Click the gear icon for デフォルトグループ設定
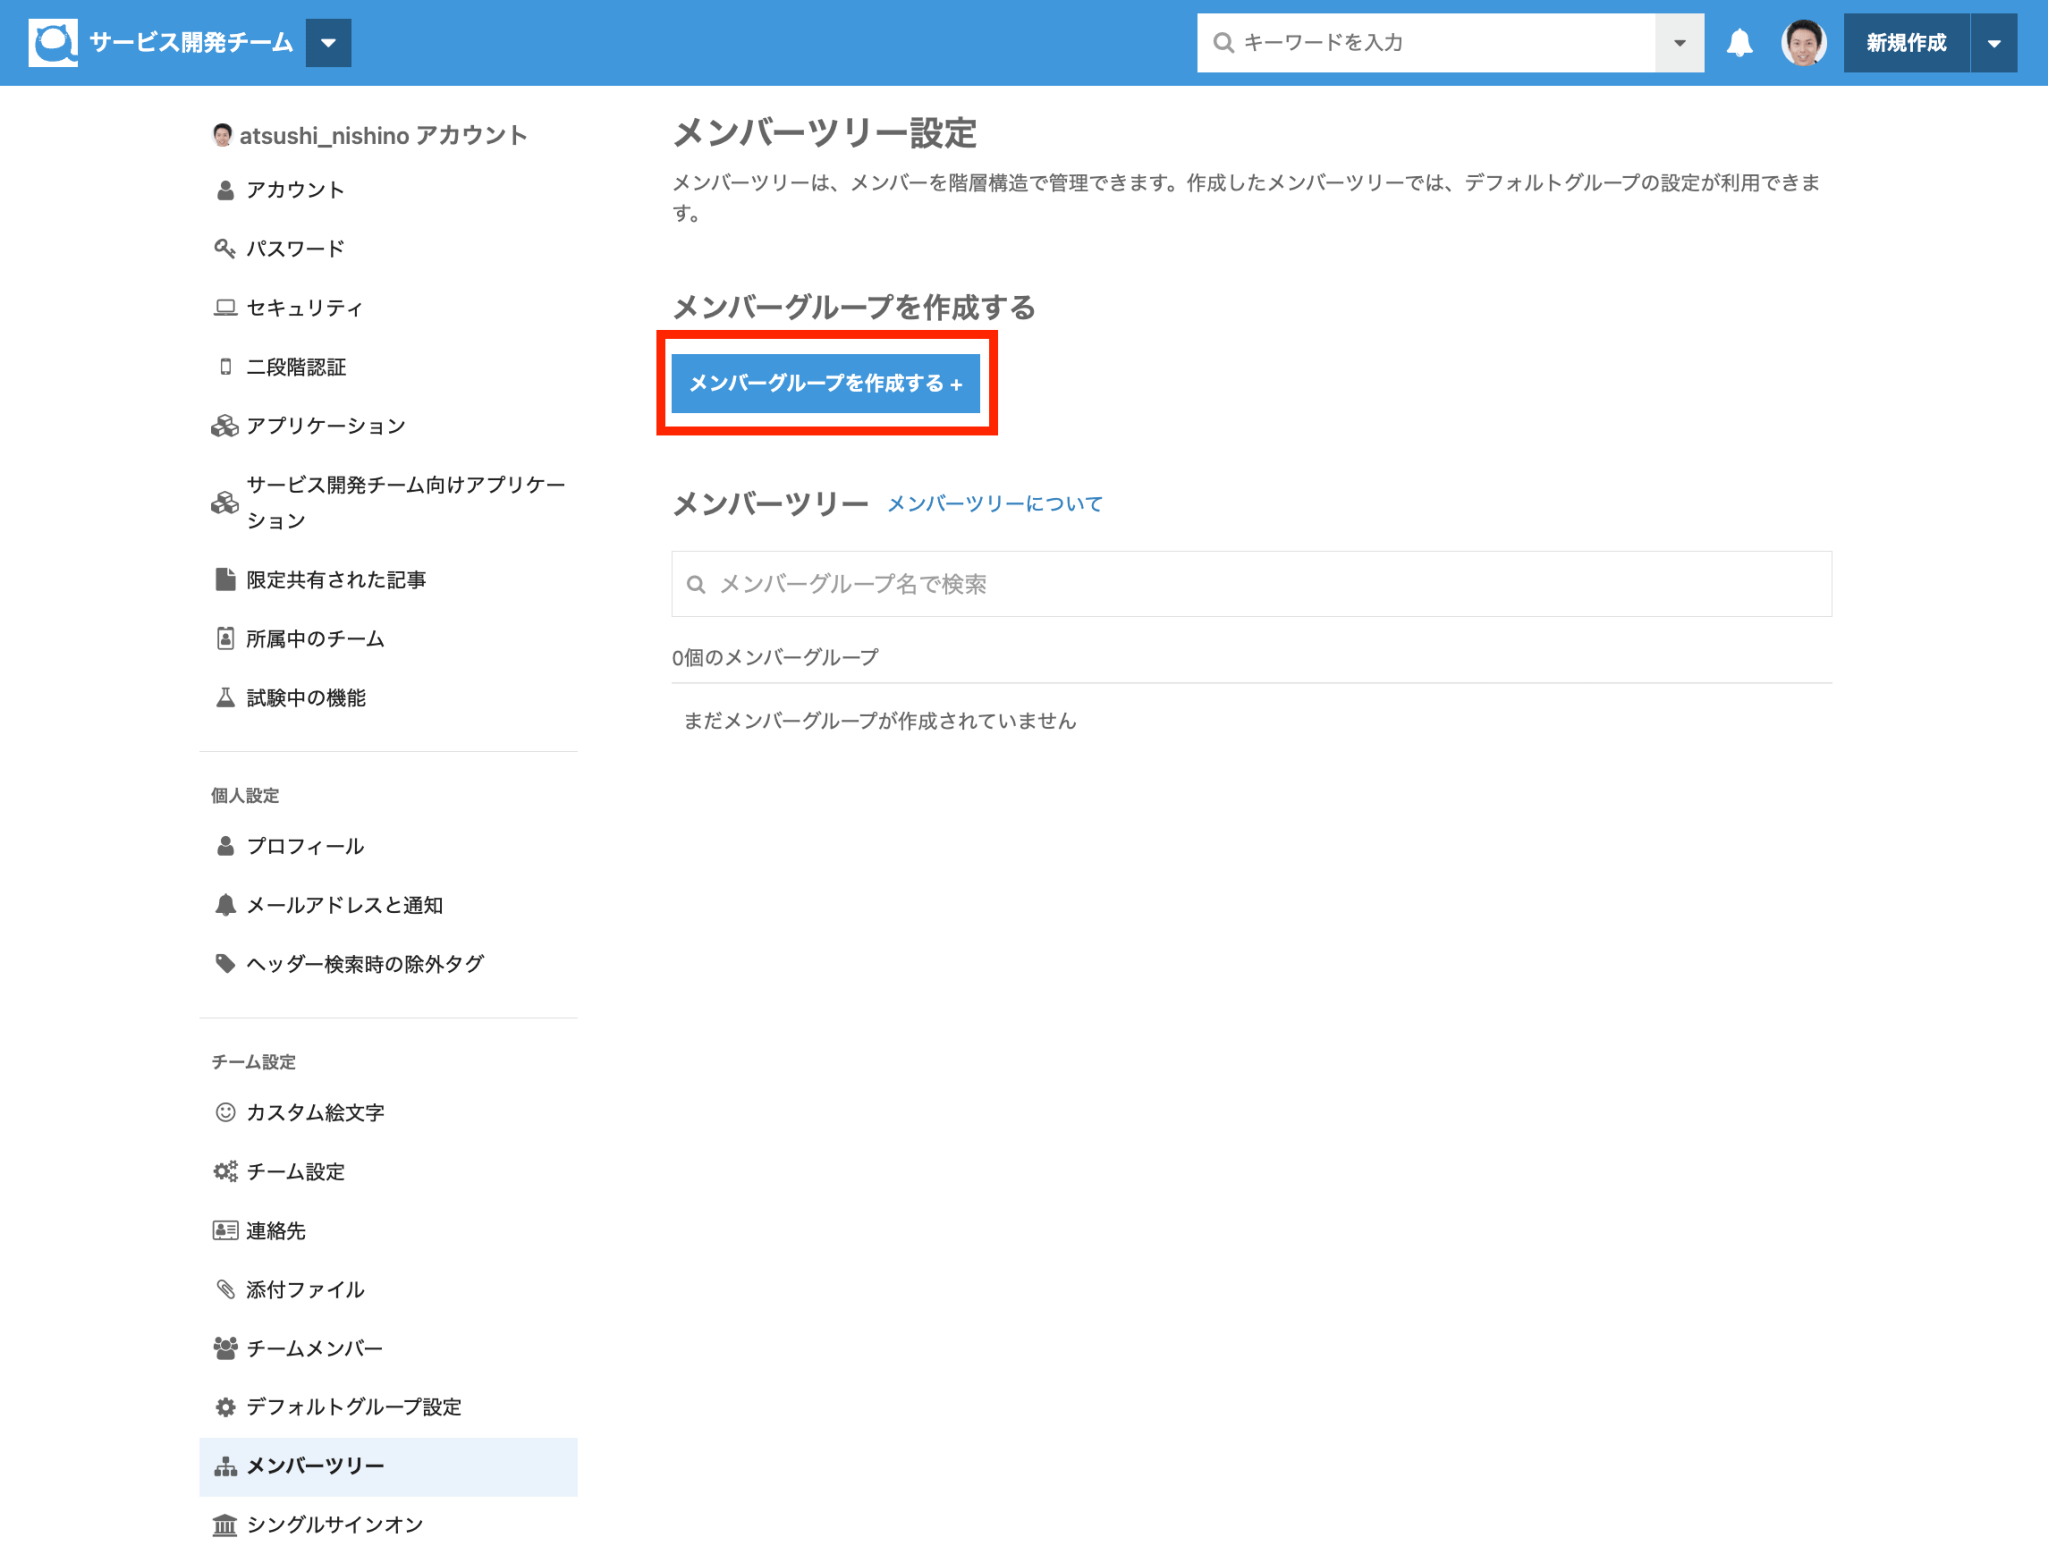2048x1563 pixels. (225, 1407)
